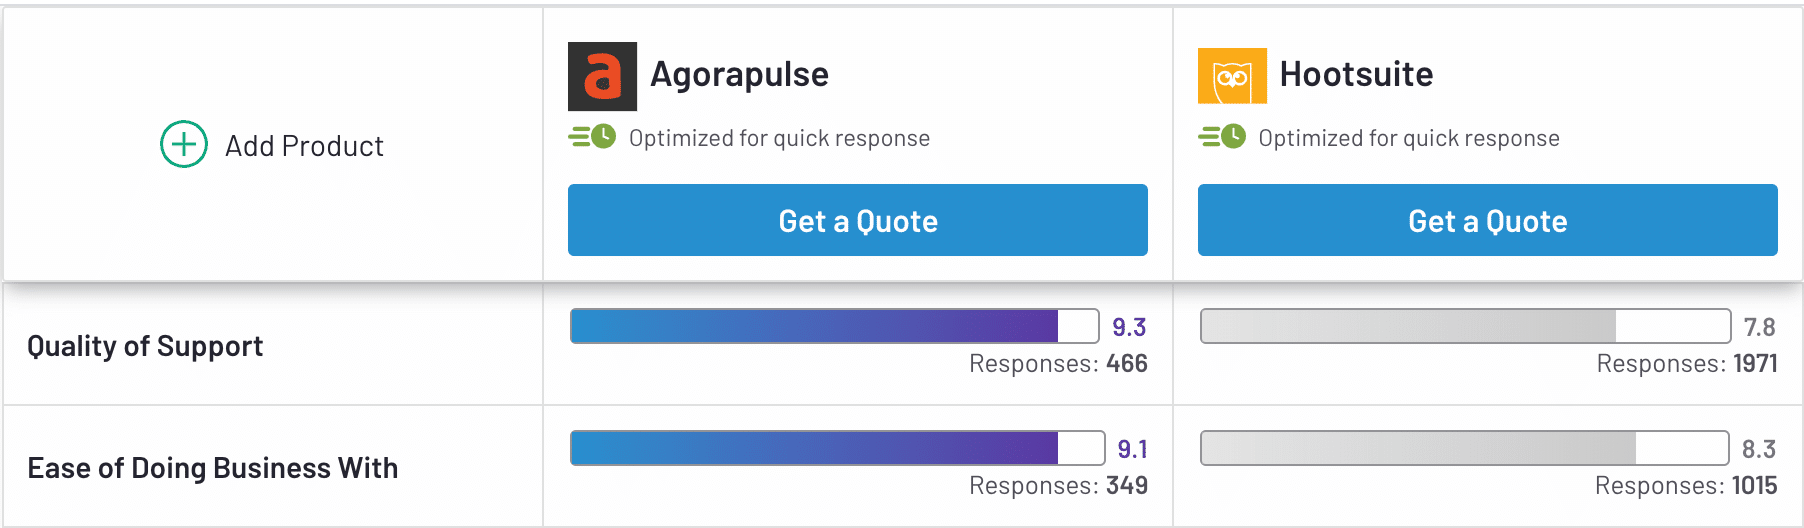
Task: Select the Ease of Doing Business With label
Action: click(x=212, y=468)
